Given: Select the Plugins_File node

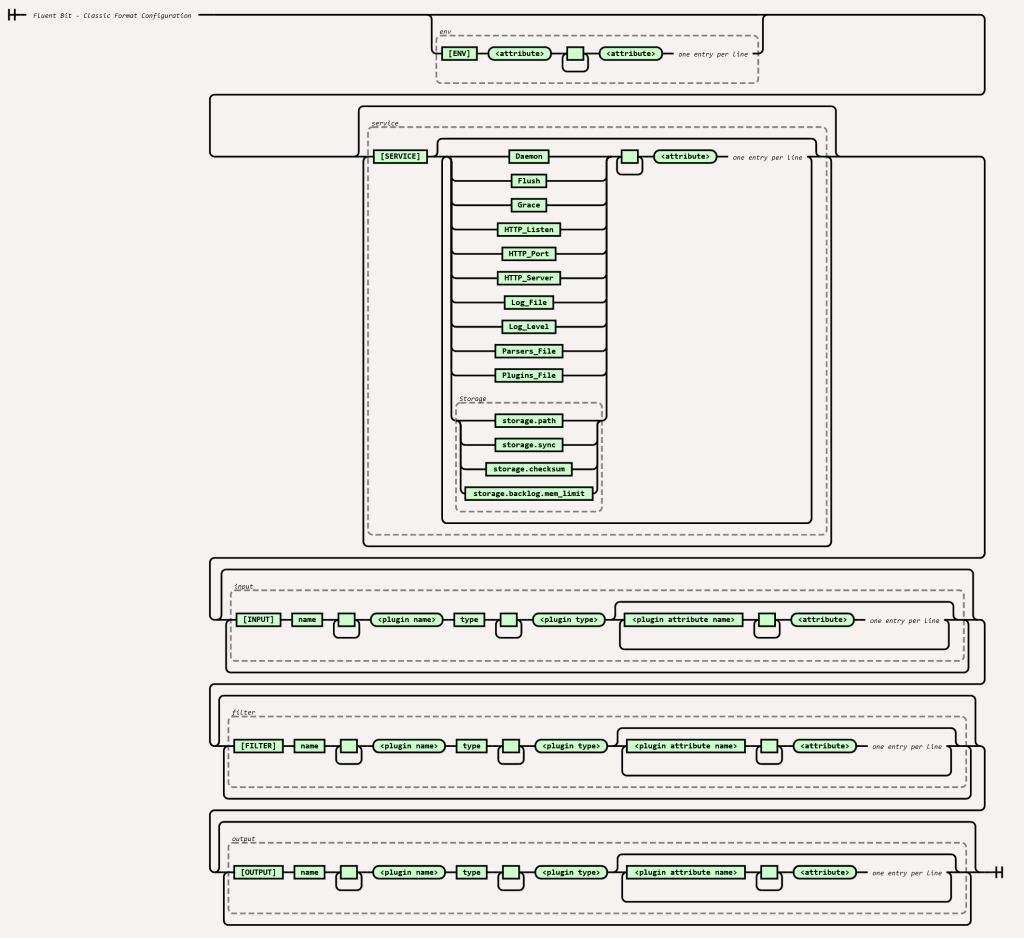Looking at the screenshot, I should click(528, 376).
